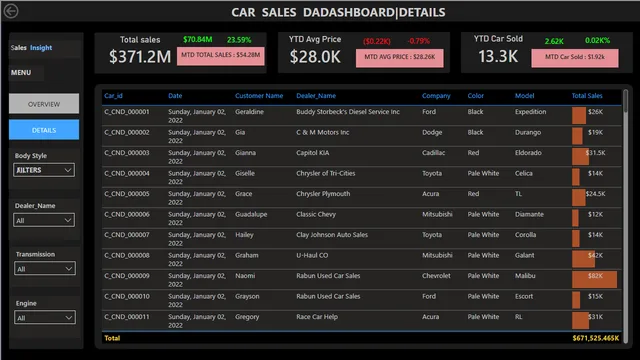Click the $26K sales data bar
This screenshot has width=640, height=360.
tap(579, 116)
